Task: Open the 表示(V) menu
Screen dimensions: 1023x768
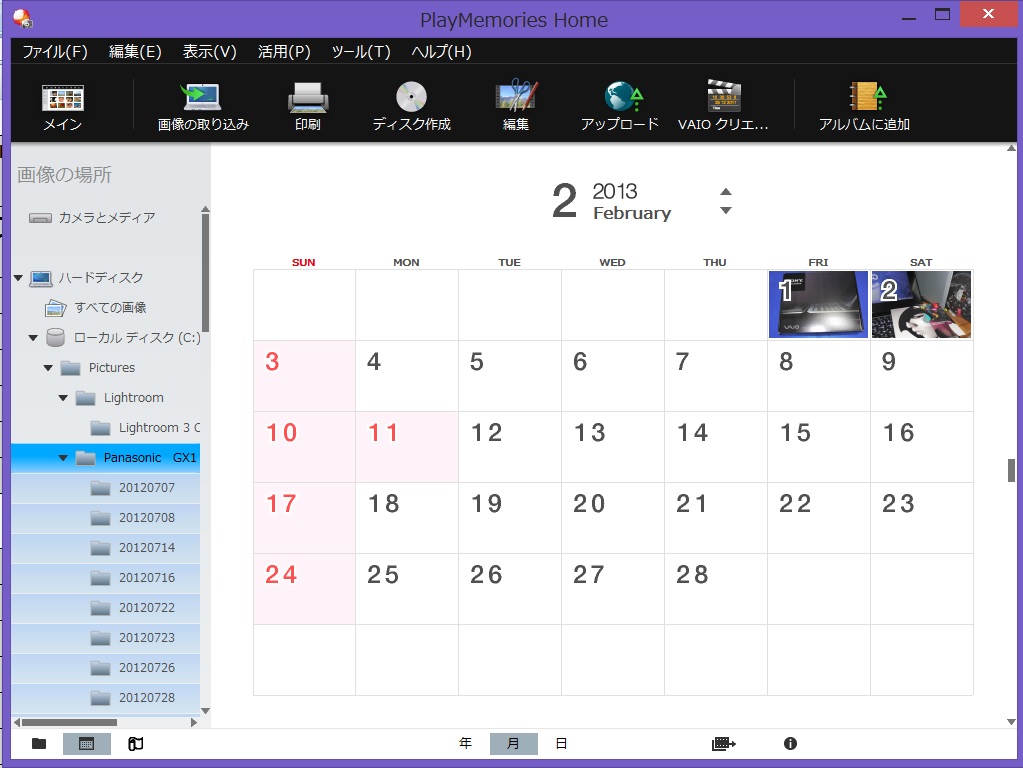Action: 209,52
